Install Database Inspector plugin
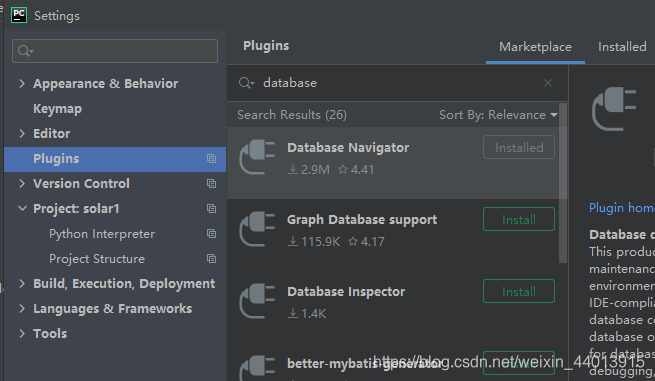This screenshot has height=381, width=655. [519, 291]
